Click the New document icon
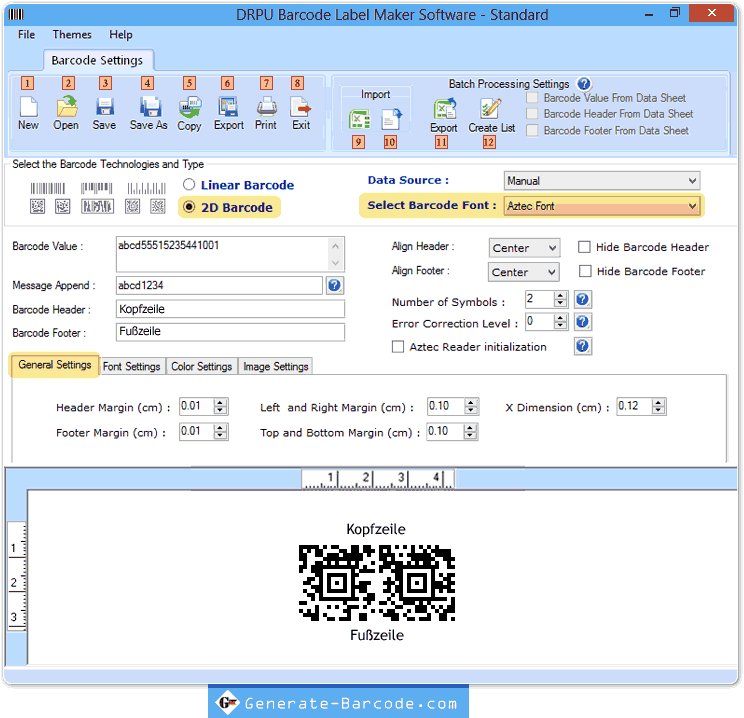This screenshot has width=744, height=718. click(28, 107)
